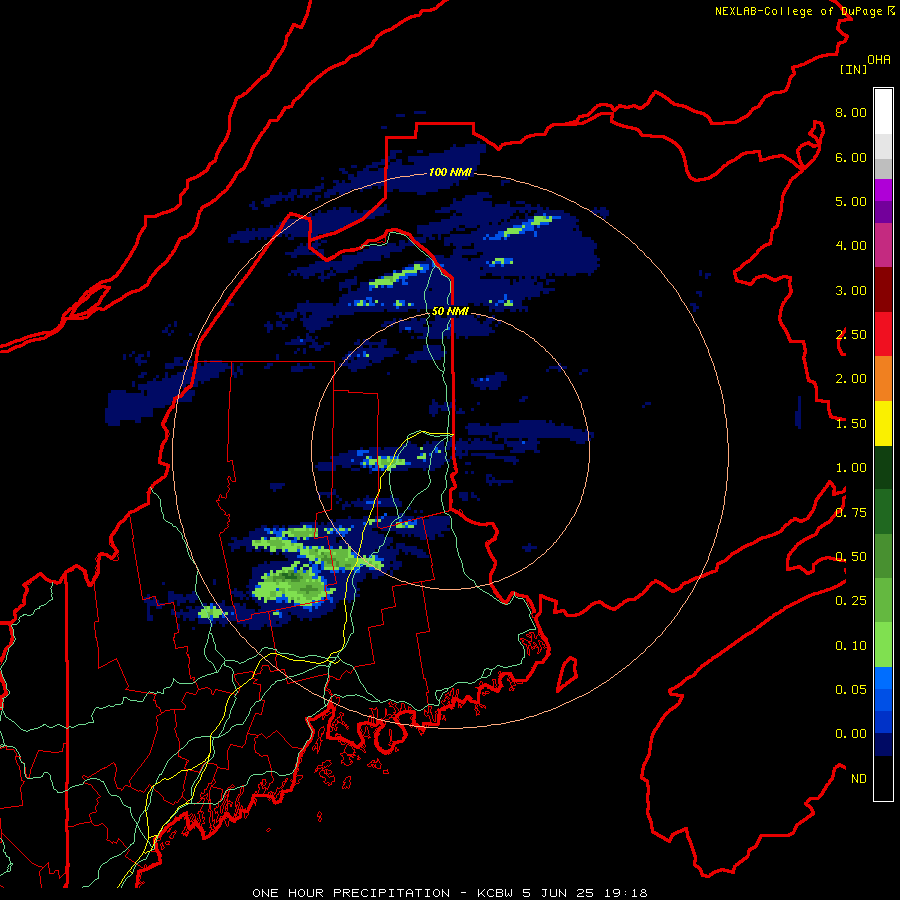
Task: Click the 0.25 legend value
Action: (x=851, y=601)
